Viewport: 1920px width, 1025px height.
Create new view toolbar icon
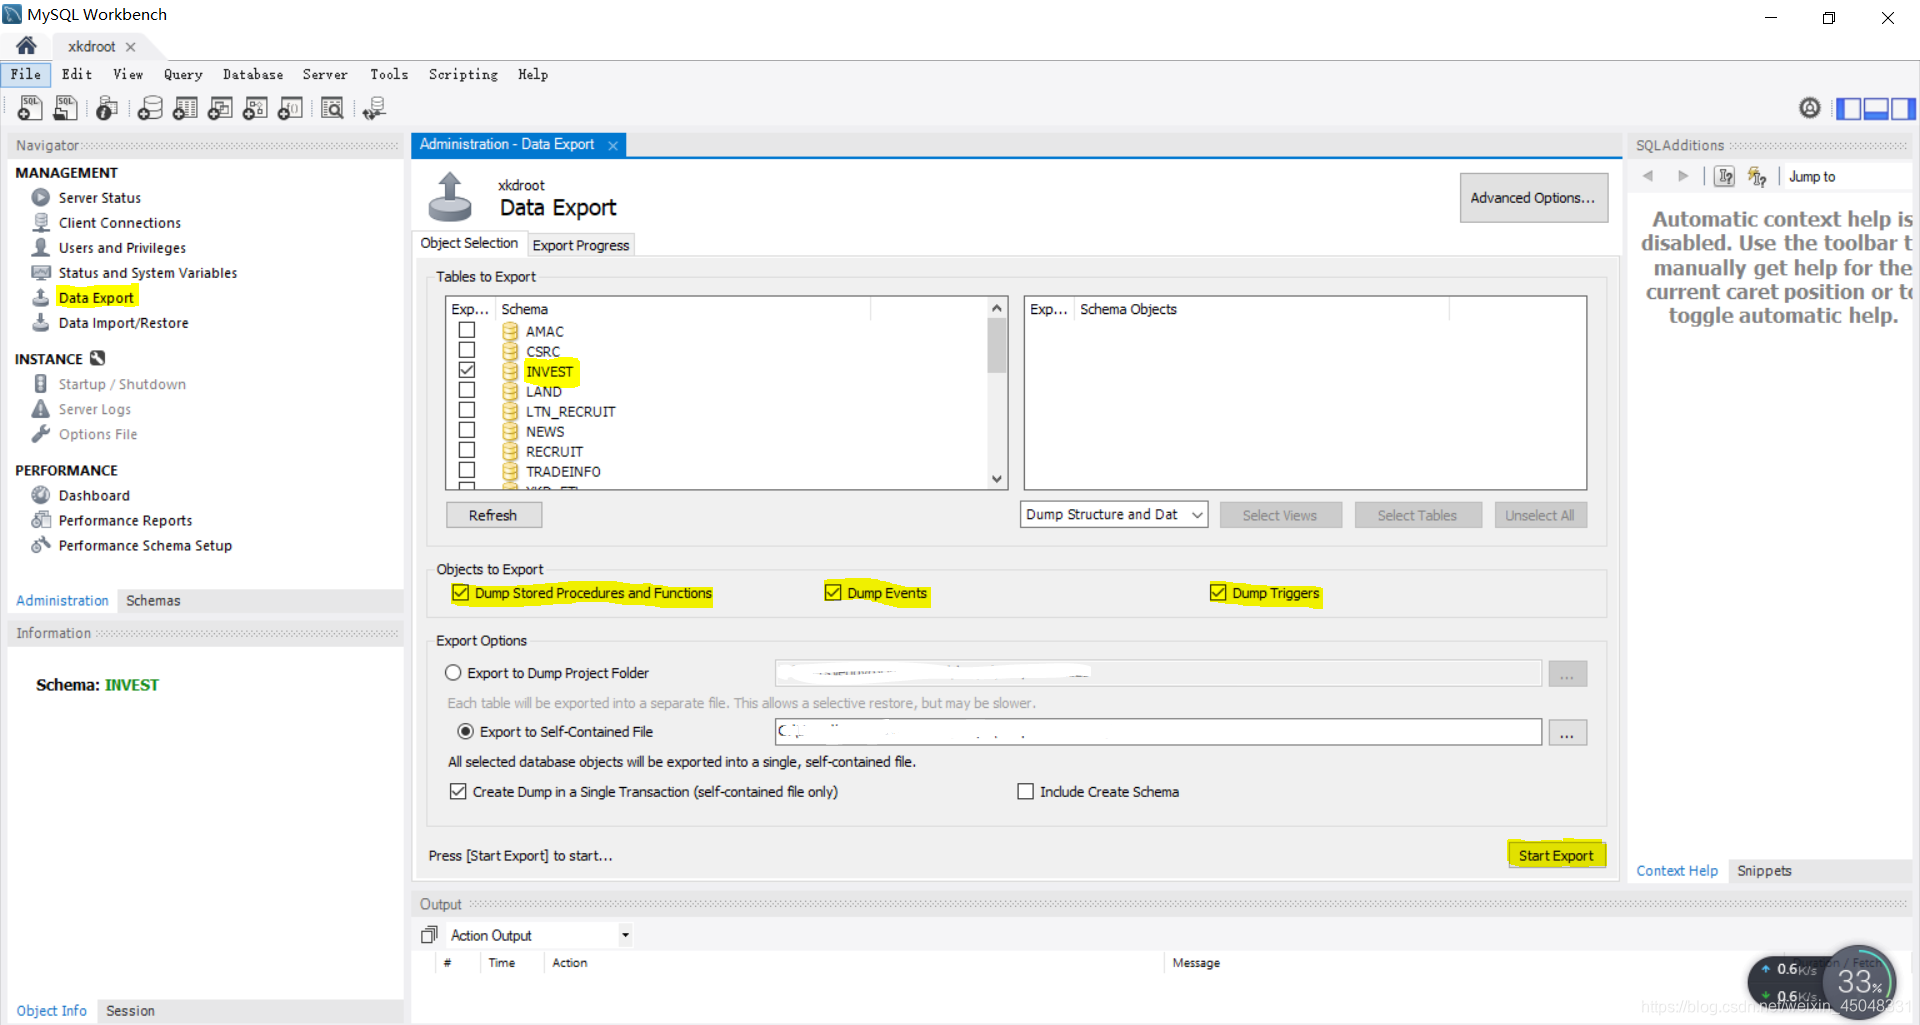click(220, 108)
